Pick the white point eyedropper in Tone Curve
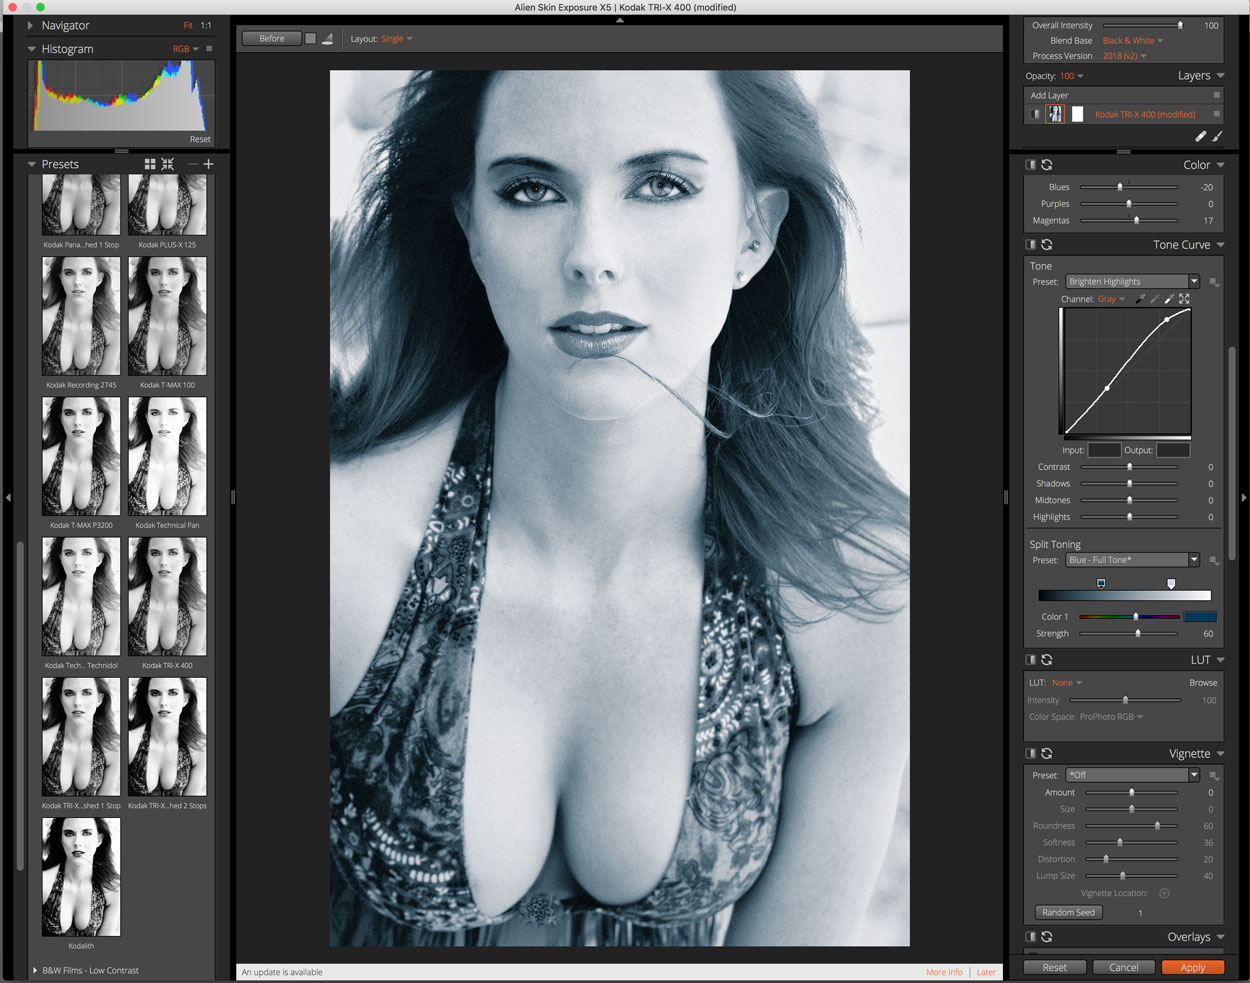Viewport: 1250px width, 983px height. (1169, 299)
